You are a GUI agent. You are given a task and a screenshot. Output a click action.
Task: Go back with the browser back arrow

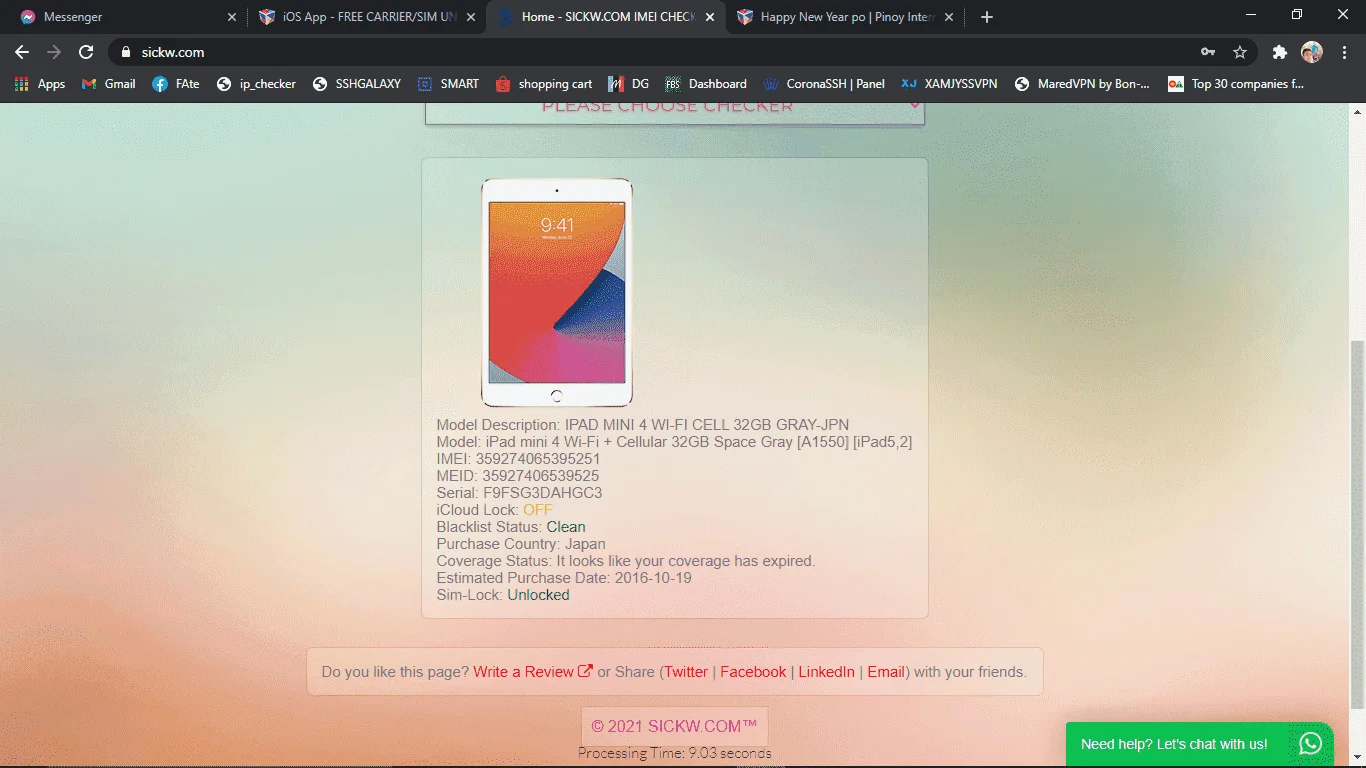point(22,52)
